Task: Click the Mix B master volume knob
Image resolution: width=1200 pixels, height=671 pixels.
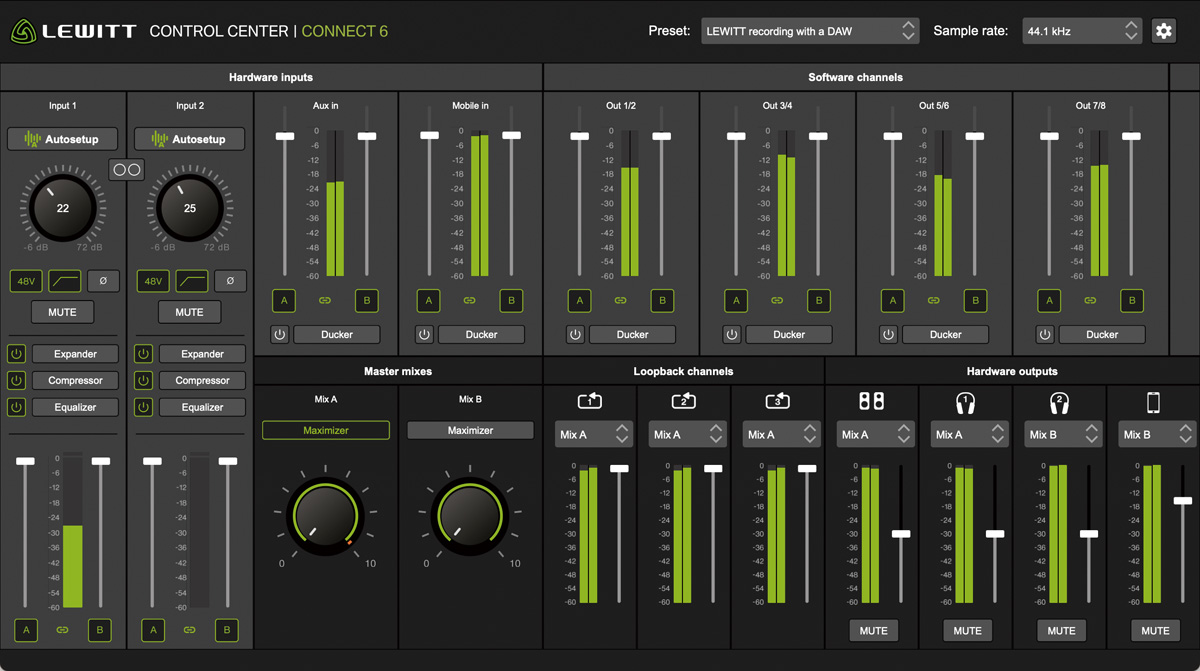Action: pos(470,514)
